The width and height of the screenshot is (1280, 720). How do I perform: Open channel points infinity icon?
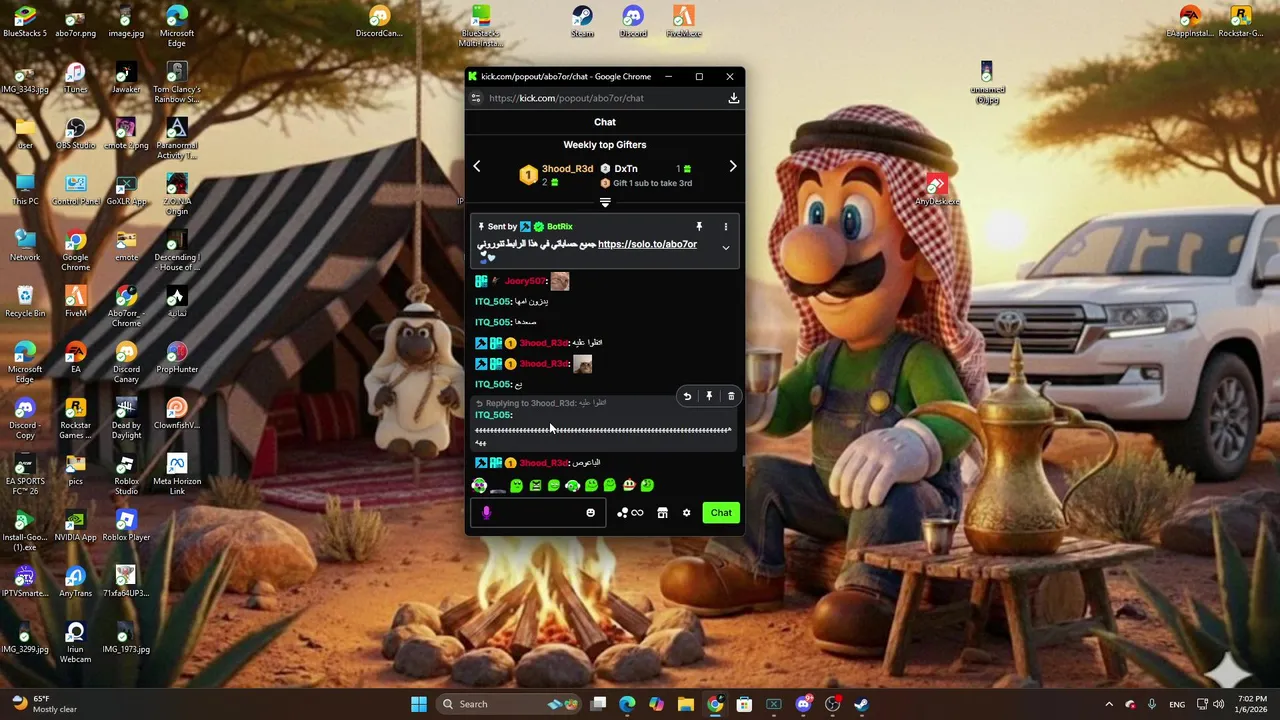[631, 513]
